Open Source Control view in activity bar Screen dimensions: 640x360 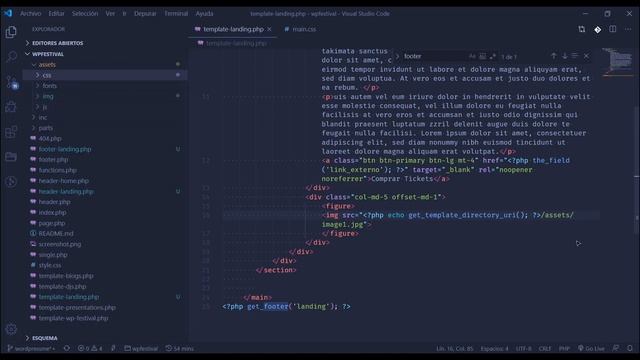(x=11, y=82)
